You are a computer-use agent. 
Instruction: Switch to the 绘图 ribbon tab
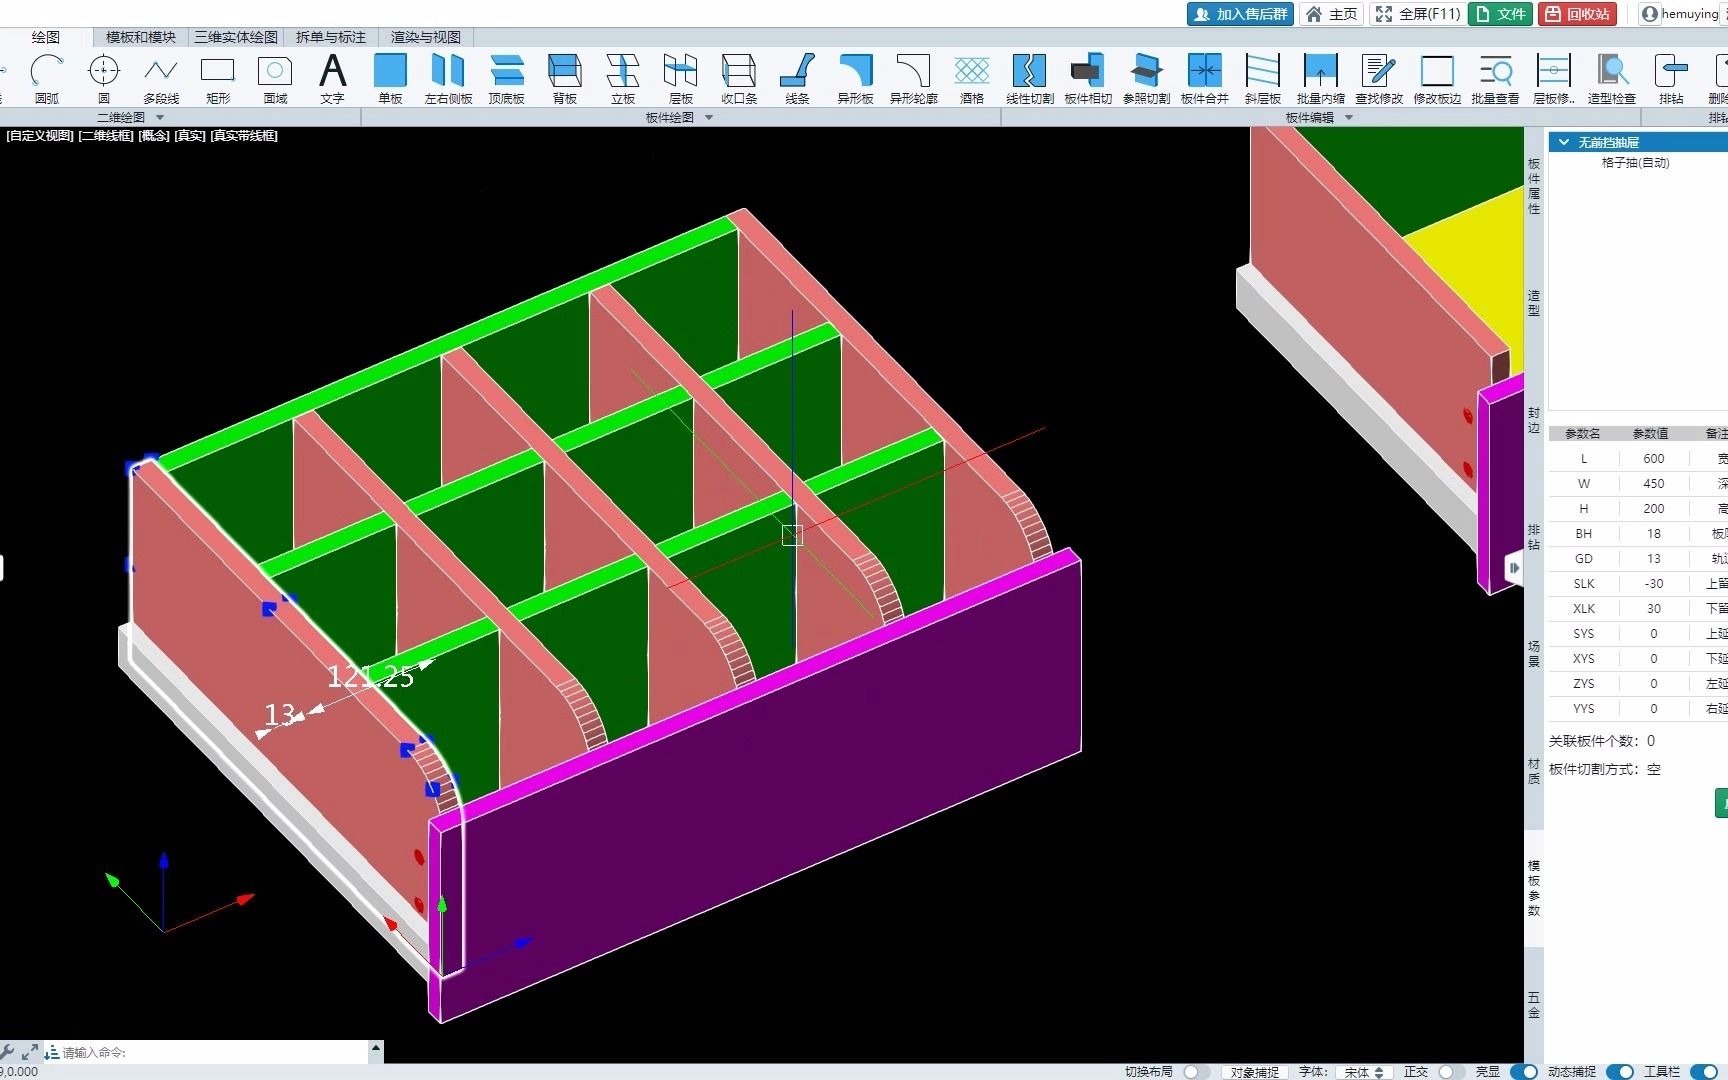[46, 37]
